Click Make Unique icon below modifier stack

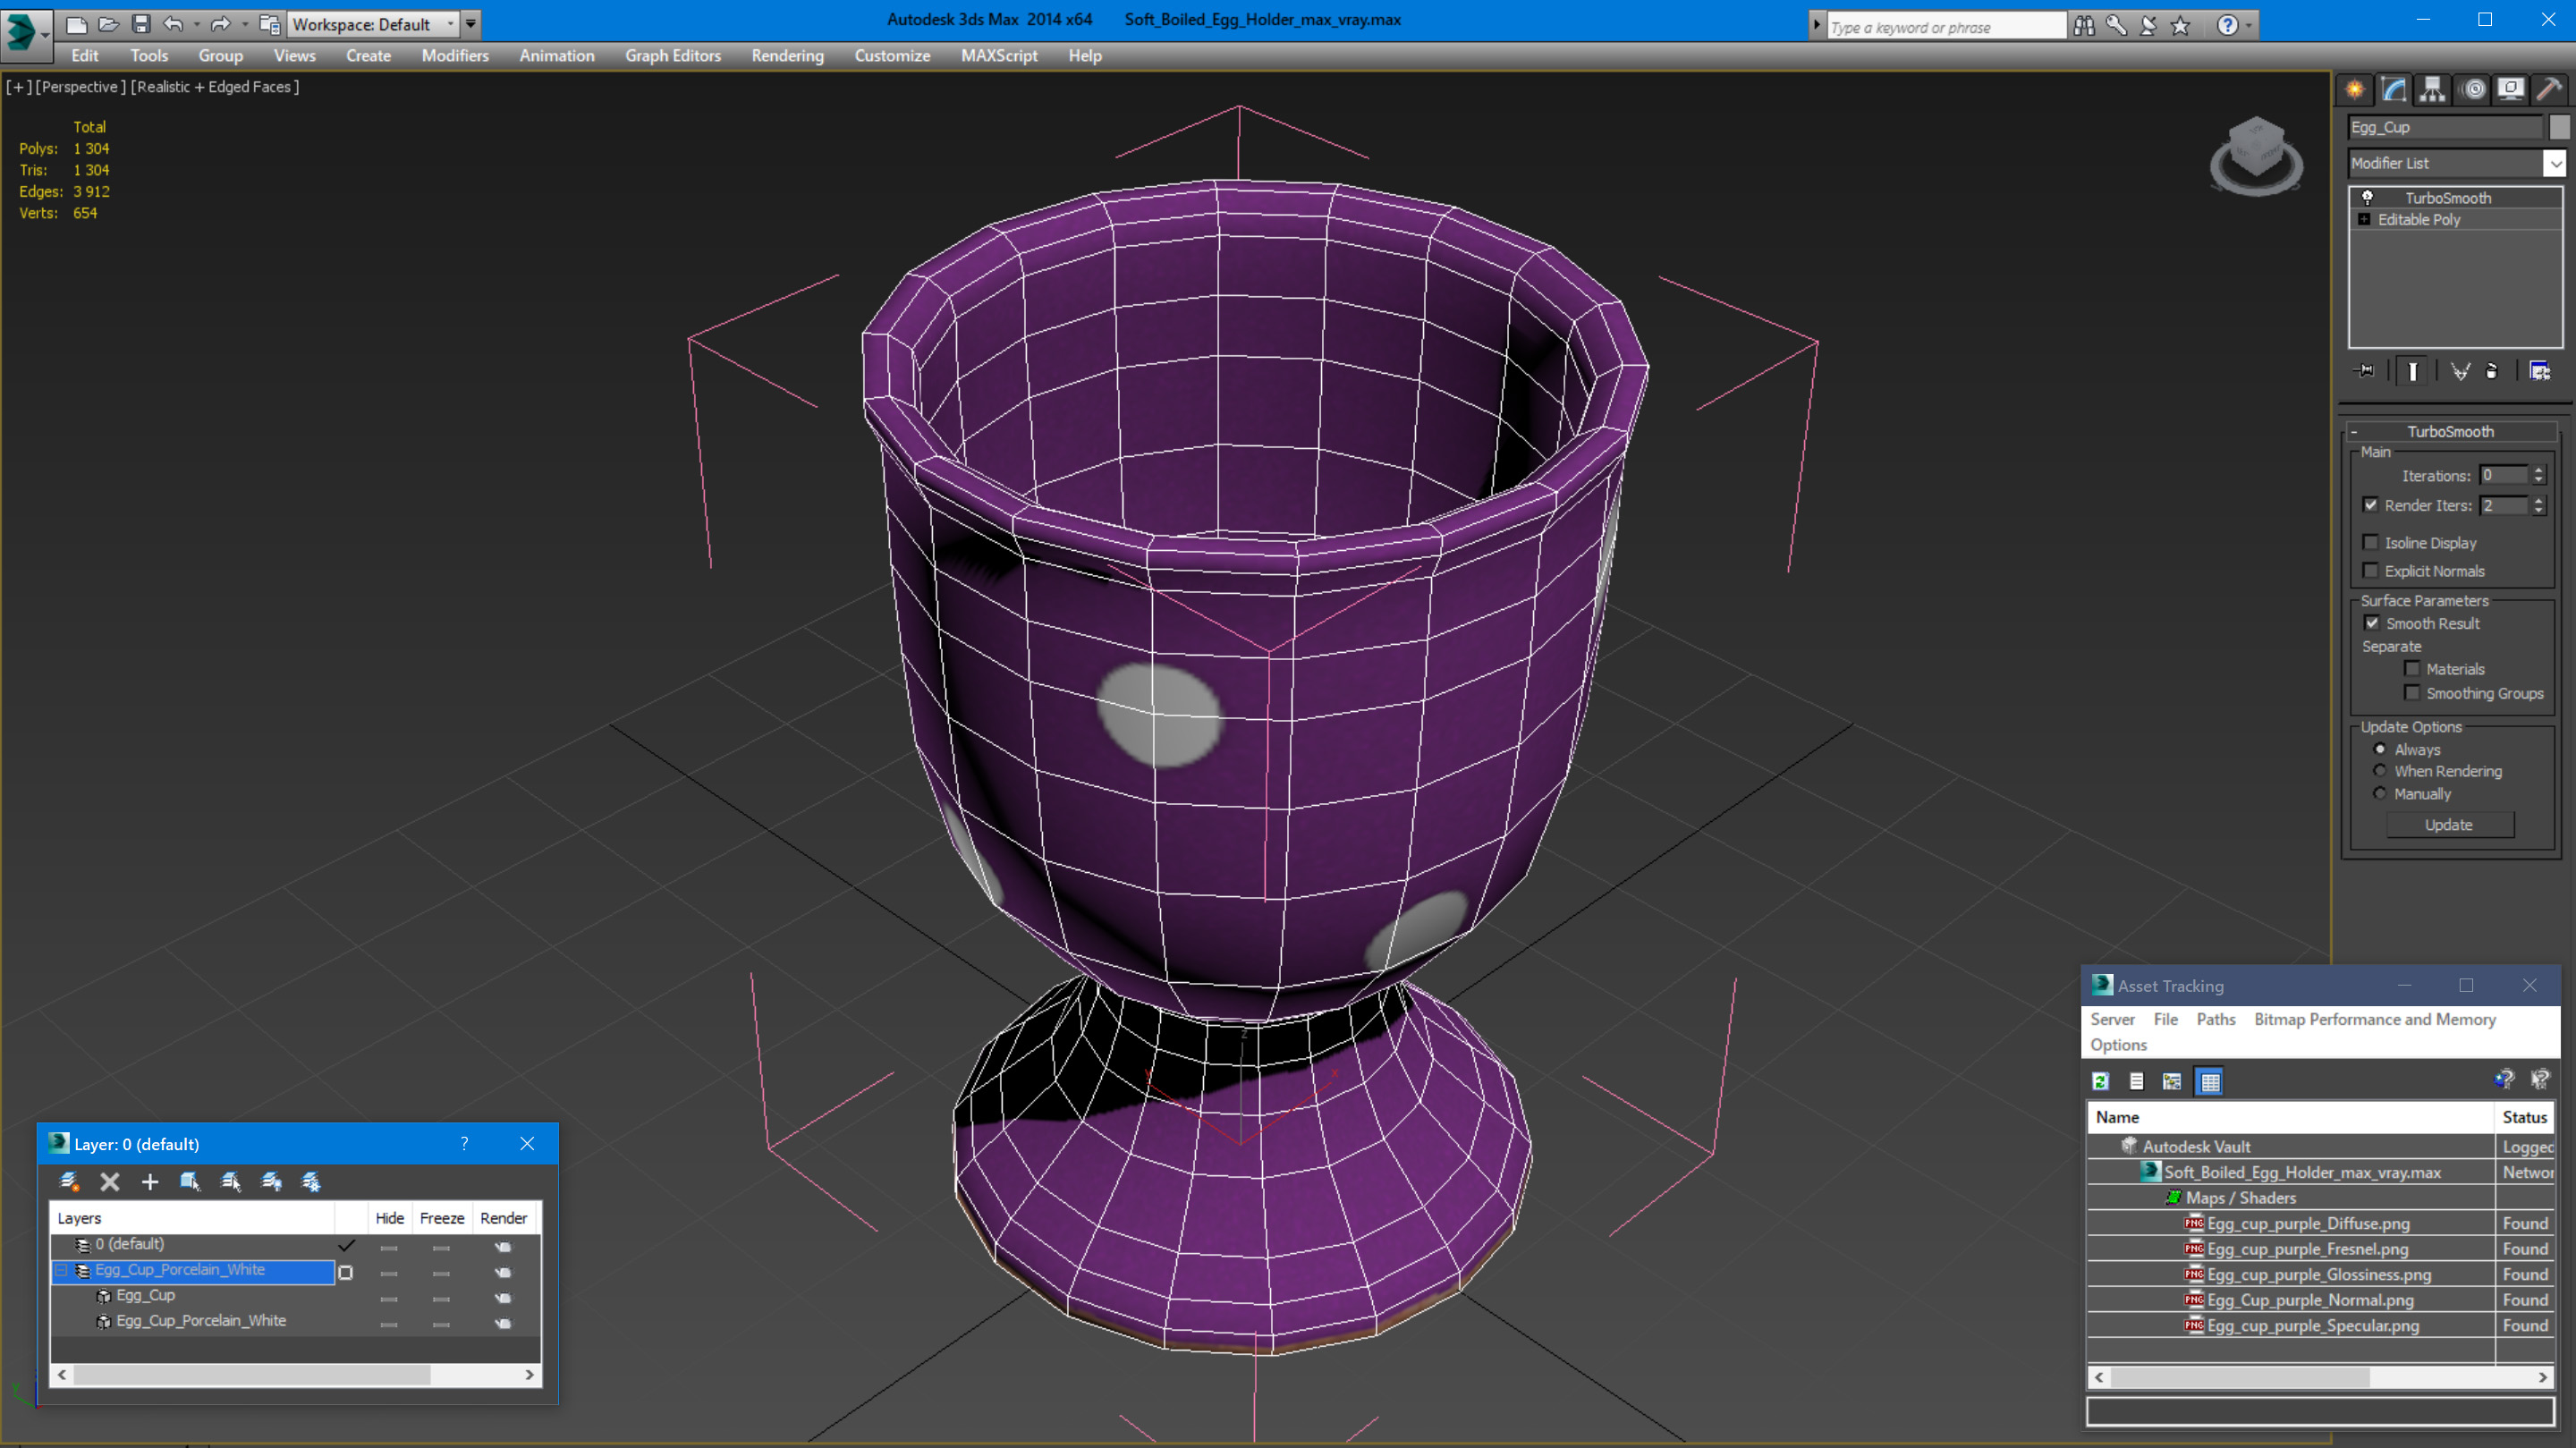coord(2459,371)
